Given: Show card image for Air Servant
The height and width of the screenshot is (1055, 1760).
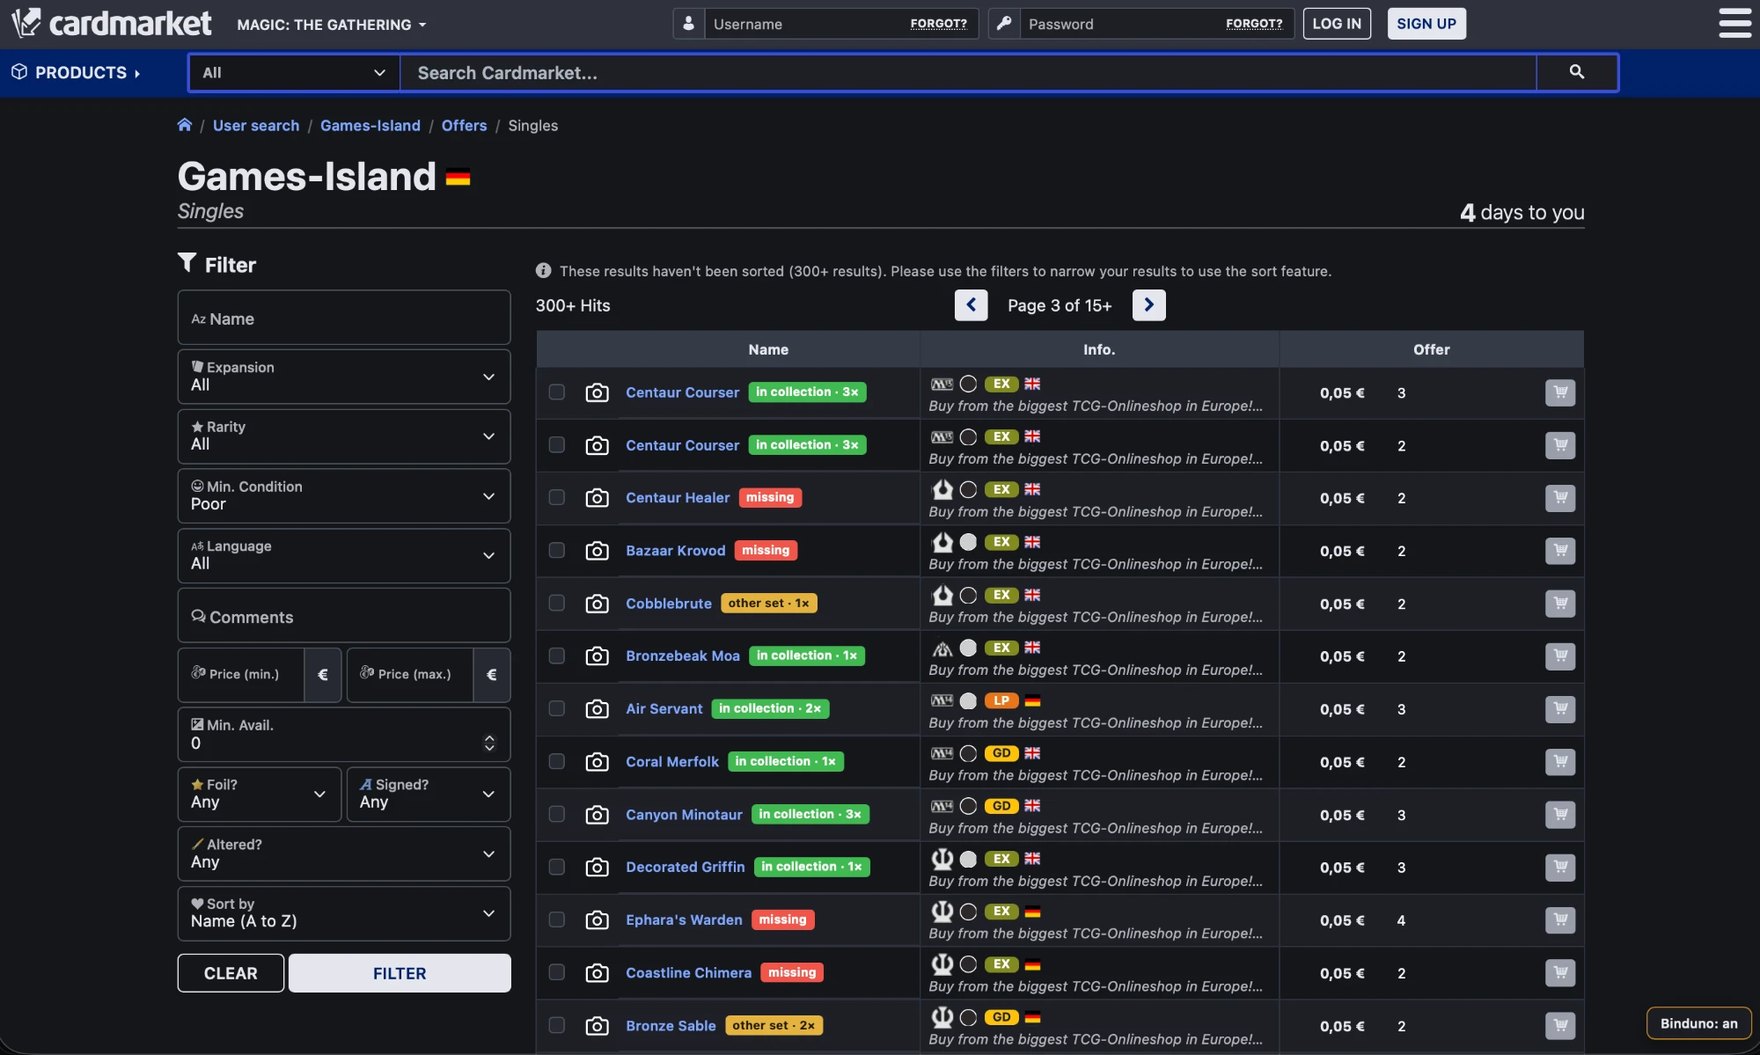Looking at the screenshot, I should [x=597, y=709].
